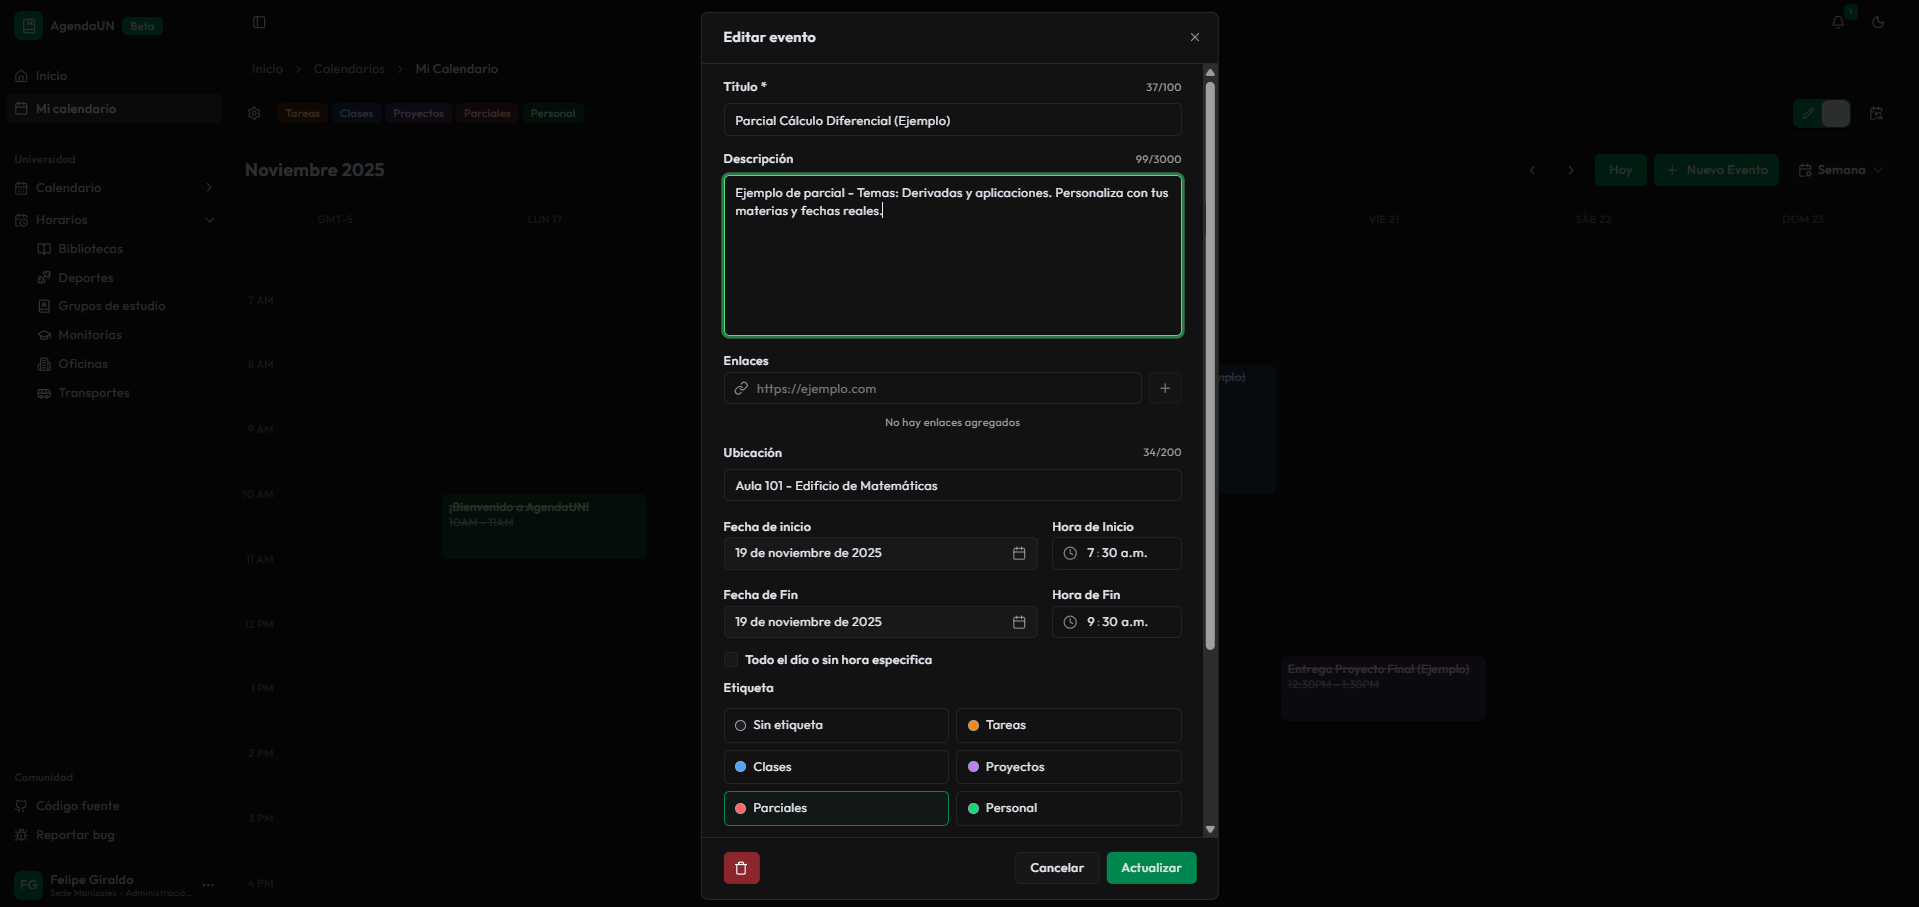1919x907 pixels.
Task: Select Sin etiqueta label option
Action: coord(836,725)
